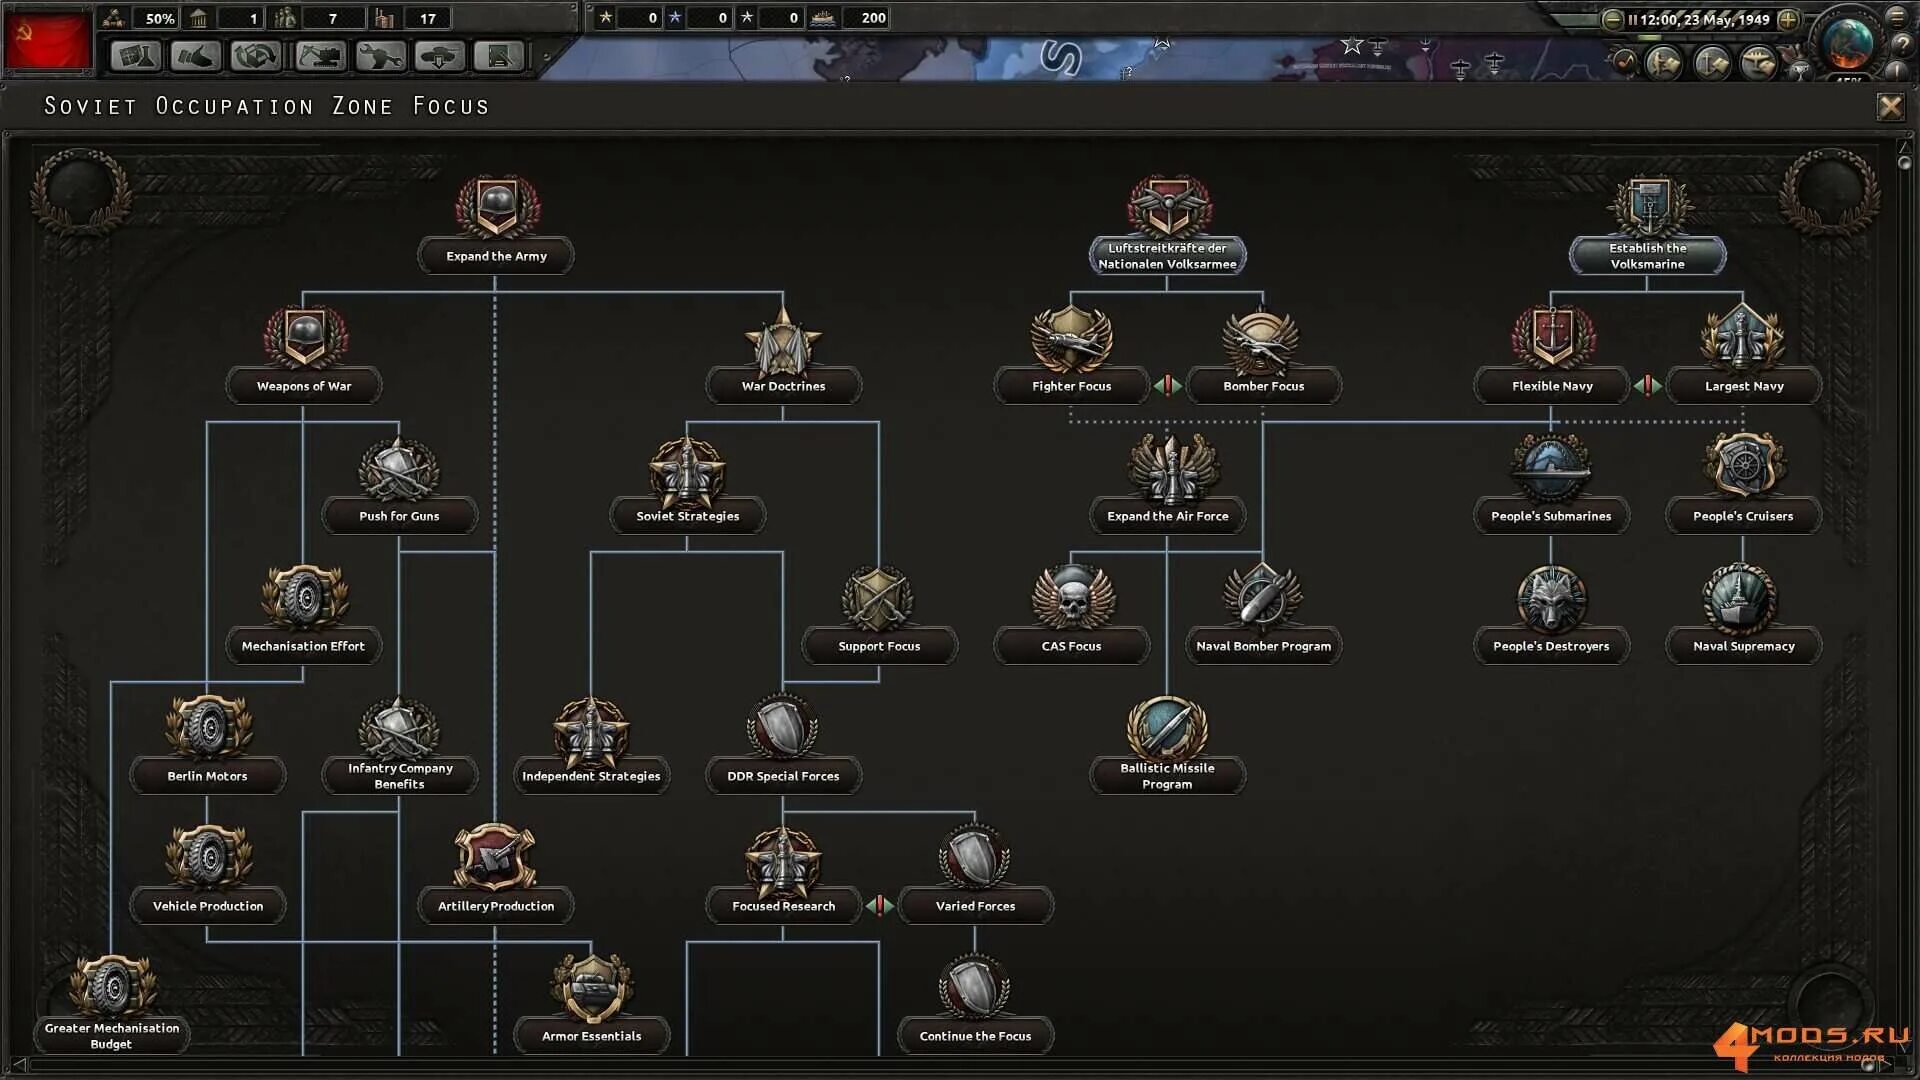Choose the Flexible Navy anchor icon
This screenshot has width=1920, height=1080.
tap(1552, 337)
